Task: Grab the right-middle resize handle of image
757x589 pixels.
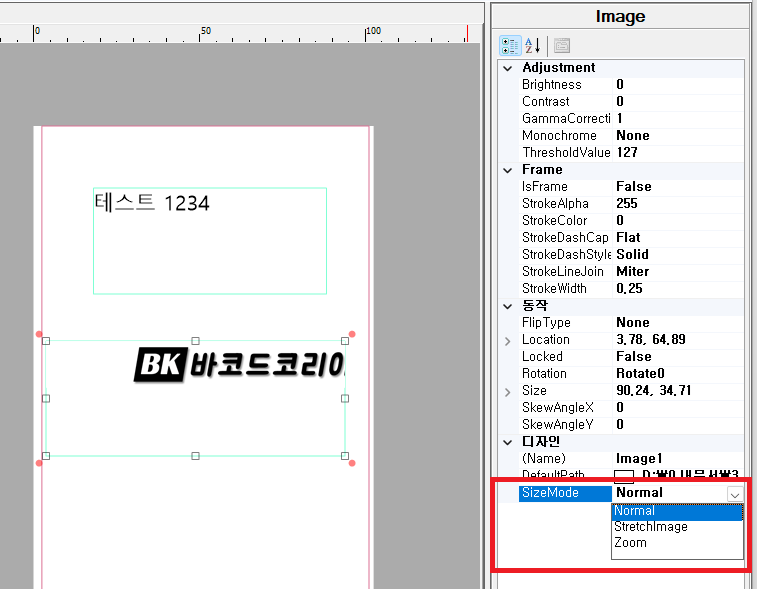Action: [x=345, y=398]
